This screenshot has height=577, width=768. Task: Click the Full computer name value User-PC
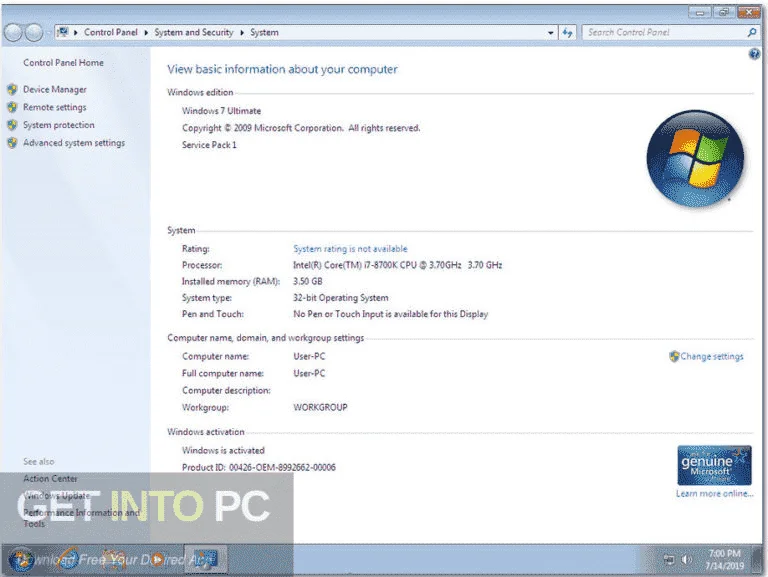[x=309, y=373]
